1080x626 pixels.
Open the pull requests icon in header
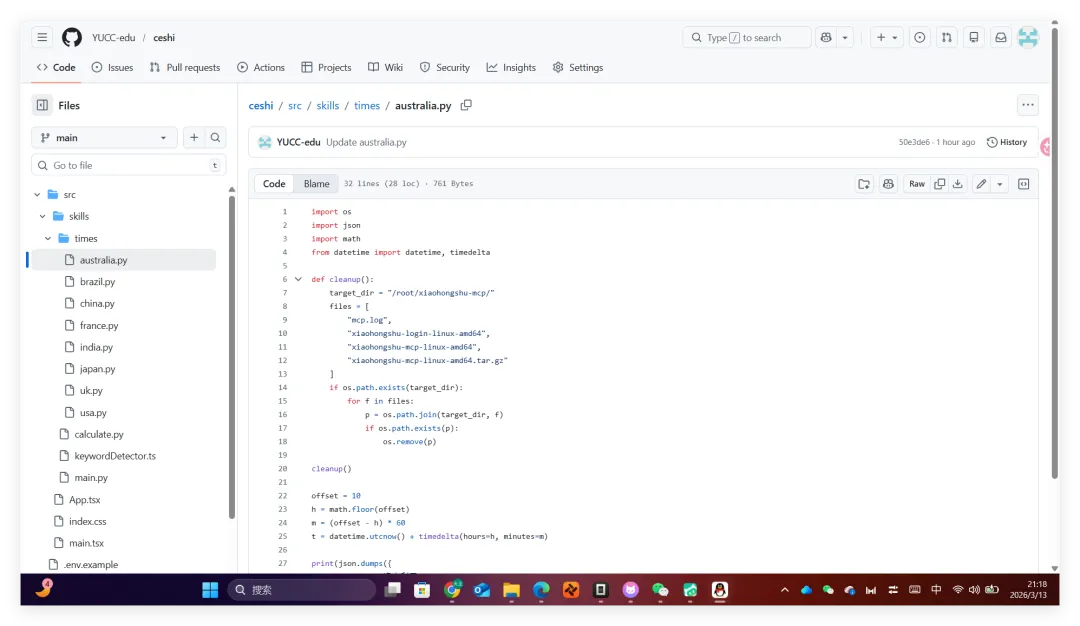click(947, 37)
